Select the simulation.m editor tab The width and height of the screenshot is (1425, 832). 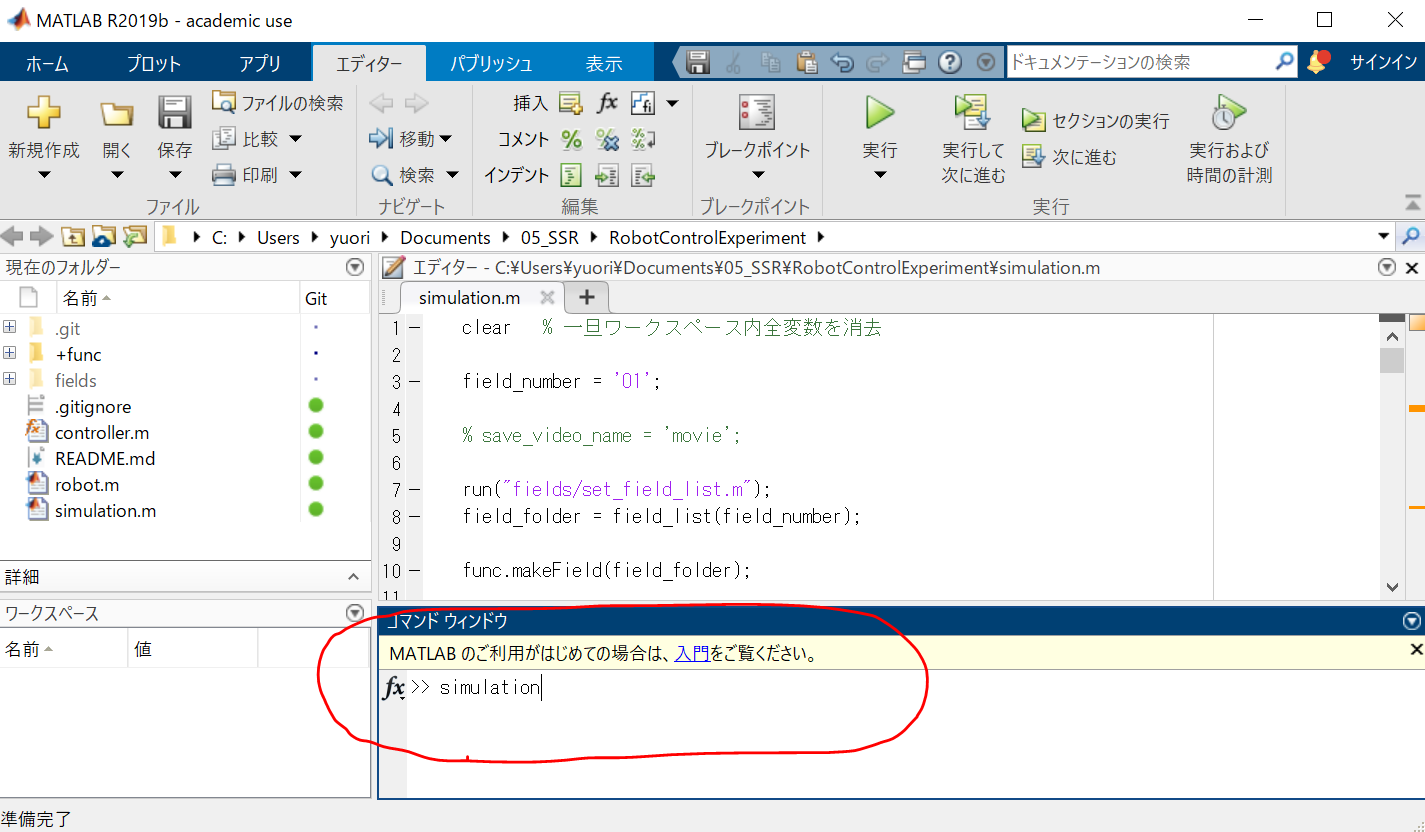(469, 298)
